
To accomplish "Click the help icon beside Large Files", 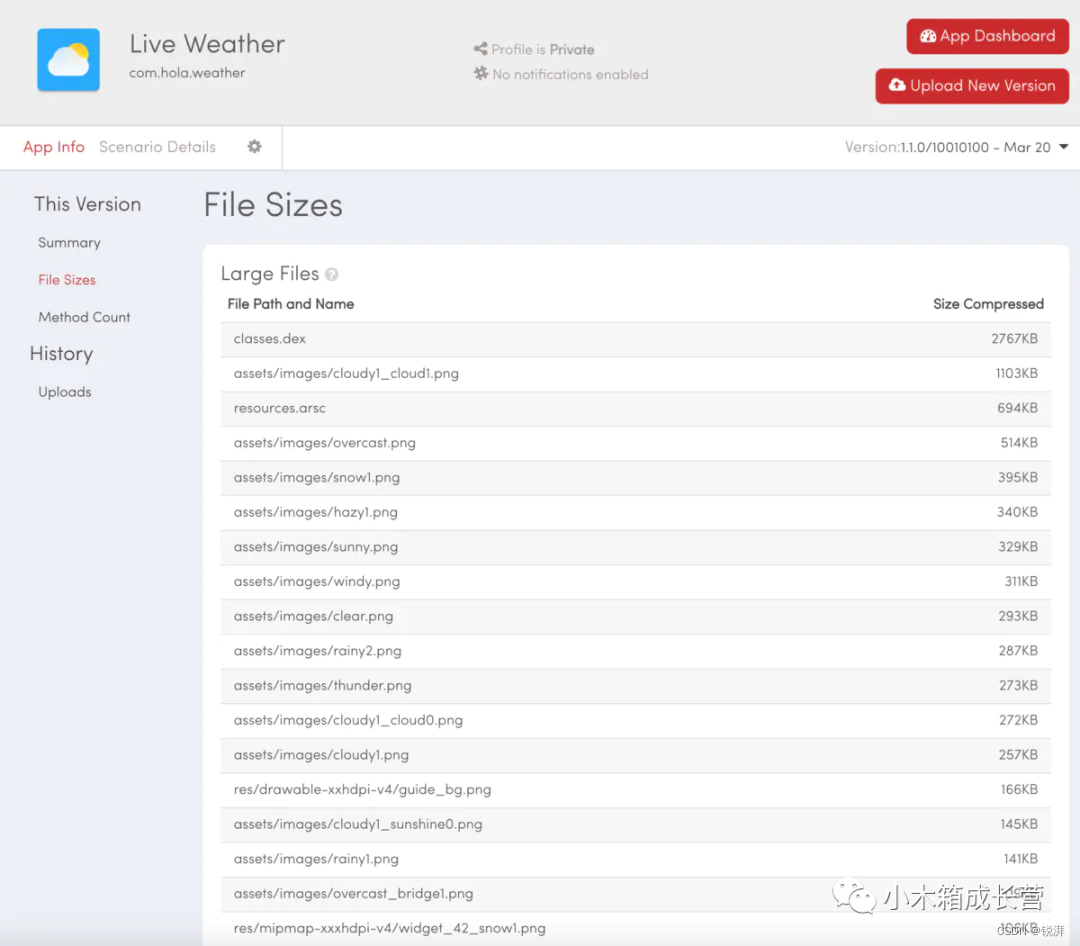I will coord(331,274).
